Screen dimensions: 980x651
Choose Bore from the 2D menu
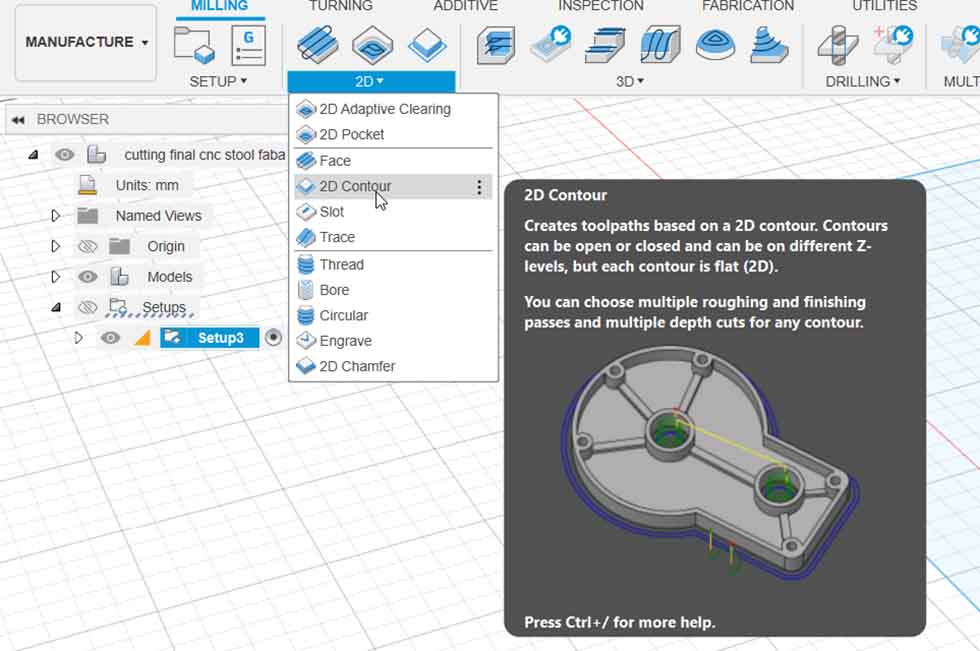point(393,290)
